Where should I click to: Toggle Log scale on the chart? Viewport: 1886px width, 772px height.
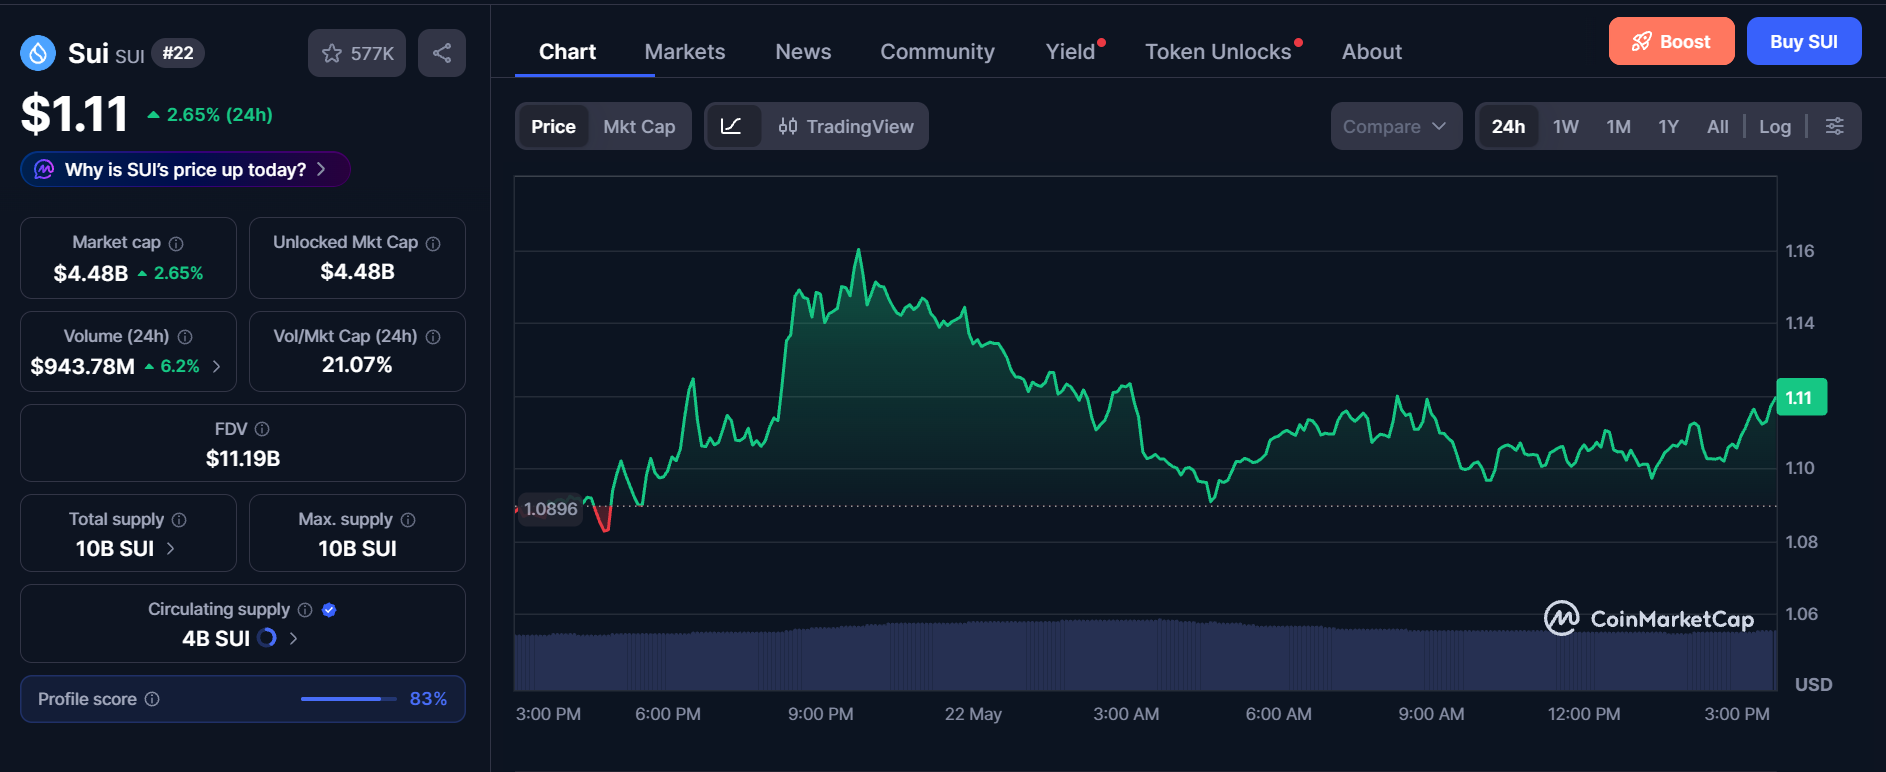click(1775, 126)
